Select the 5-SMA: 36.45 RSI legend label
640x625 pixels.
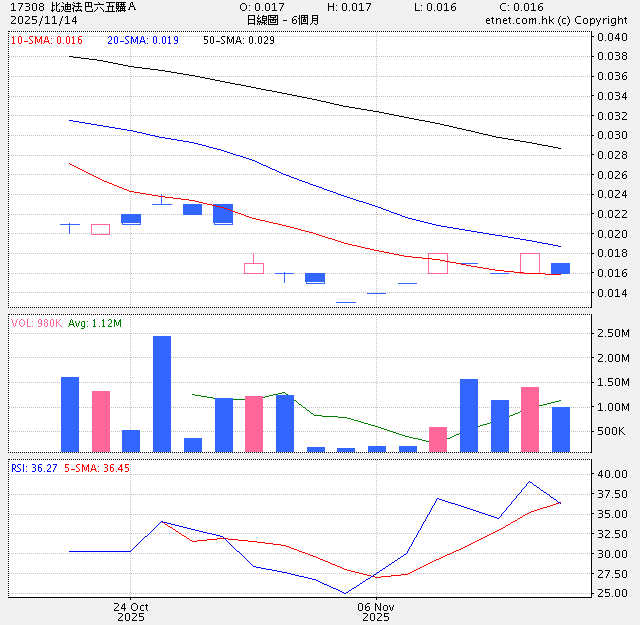pyautogui.click(x=98, y=467)
